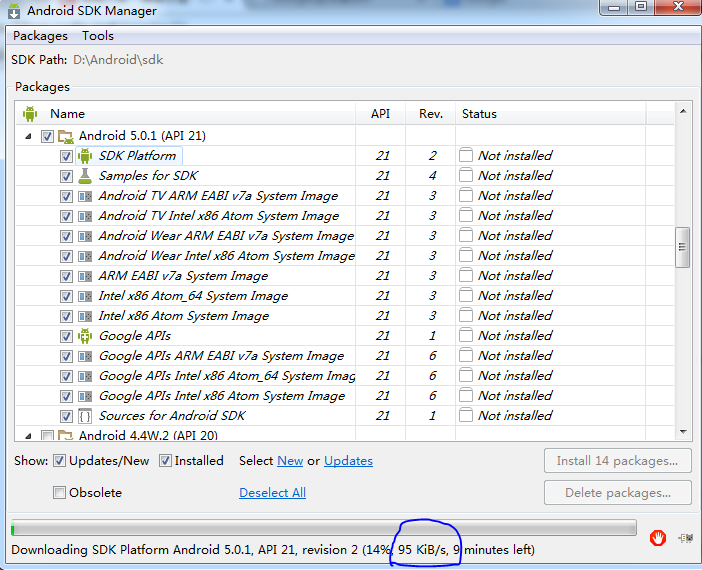Click the downloading status text at bottom
Screen dimensions: 702x570
pyautogui.click(x=273, y=550)
